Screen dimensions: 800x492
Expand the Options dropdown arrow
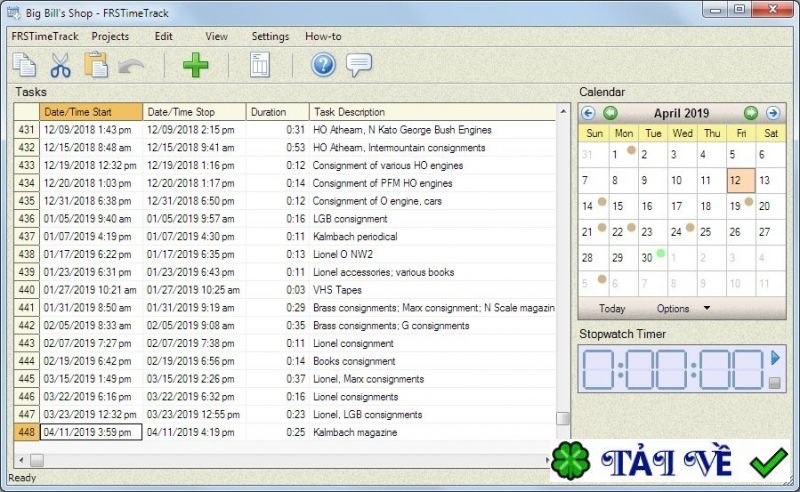(707, 308)
